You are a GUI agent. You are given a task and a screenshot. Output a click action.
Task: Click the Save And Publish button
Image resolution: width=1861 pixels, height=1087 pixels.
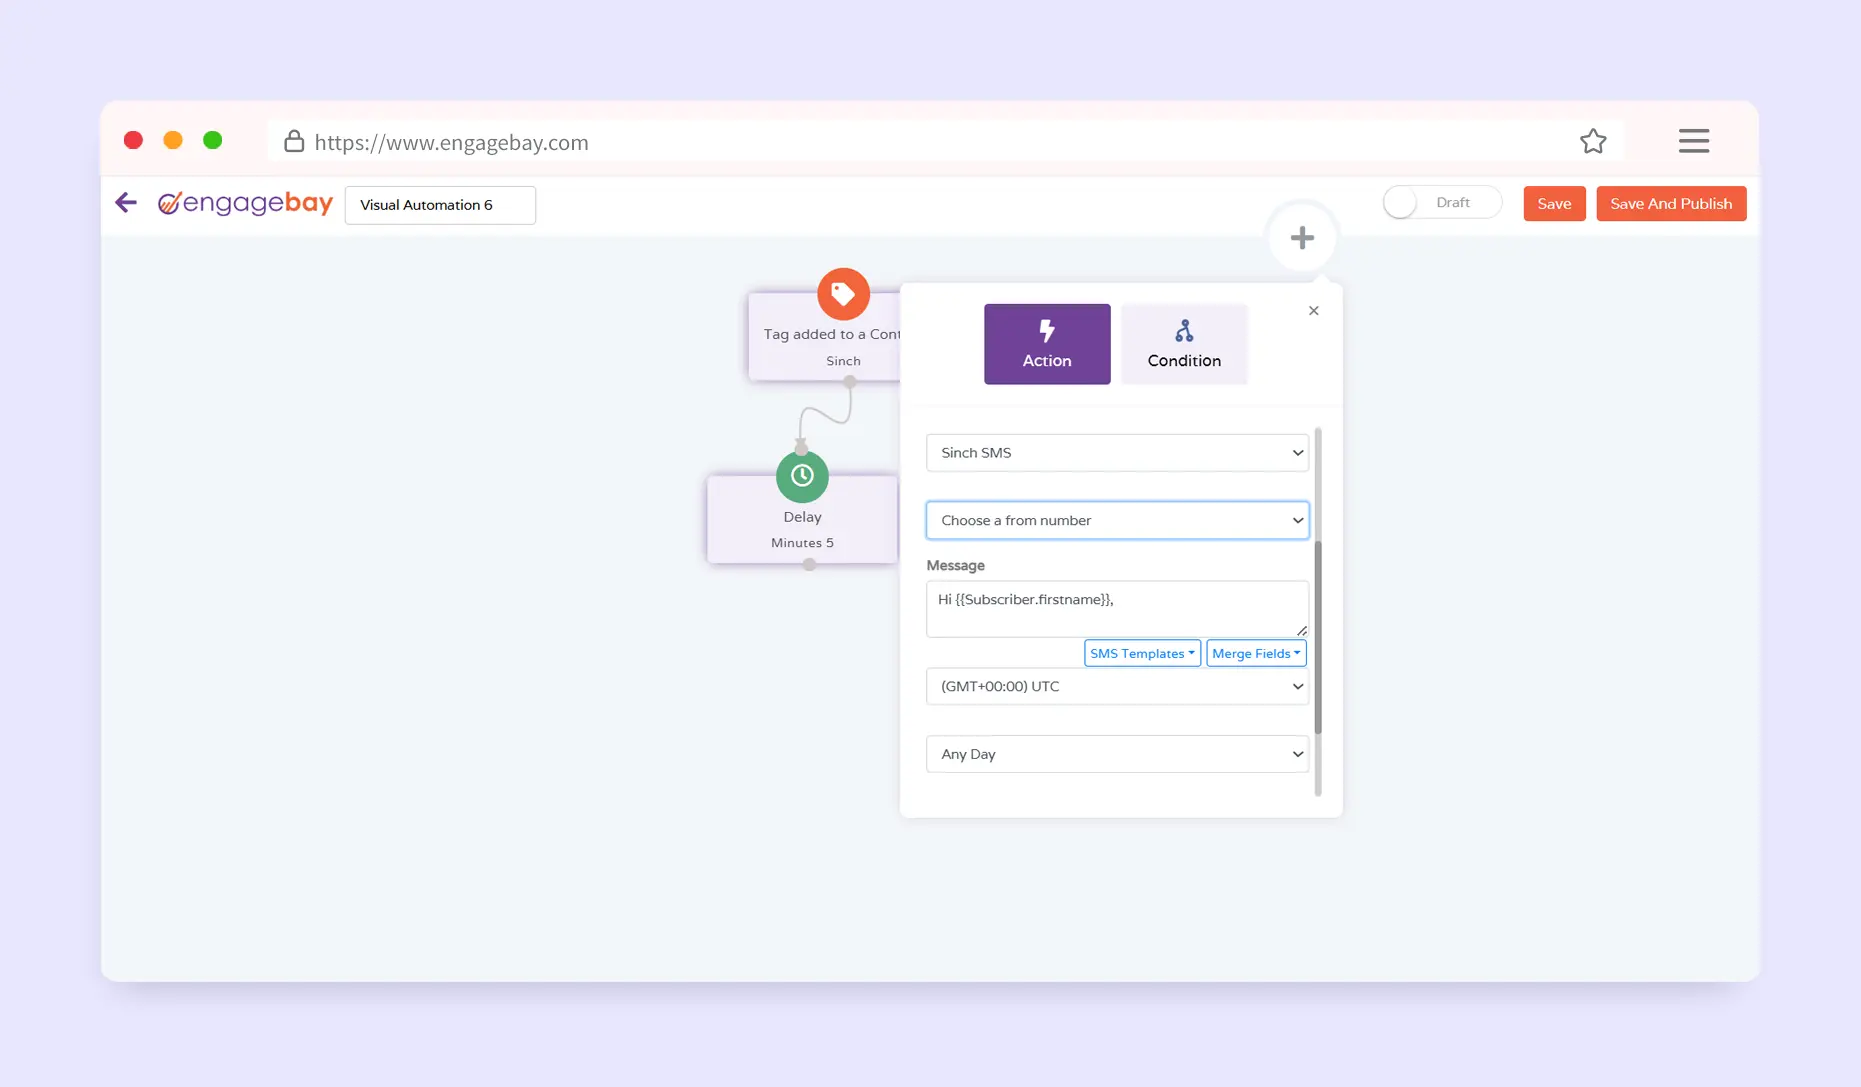tap(1670, 204)
